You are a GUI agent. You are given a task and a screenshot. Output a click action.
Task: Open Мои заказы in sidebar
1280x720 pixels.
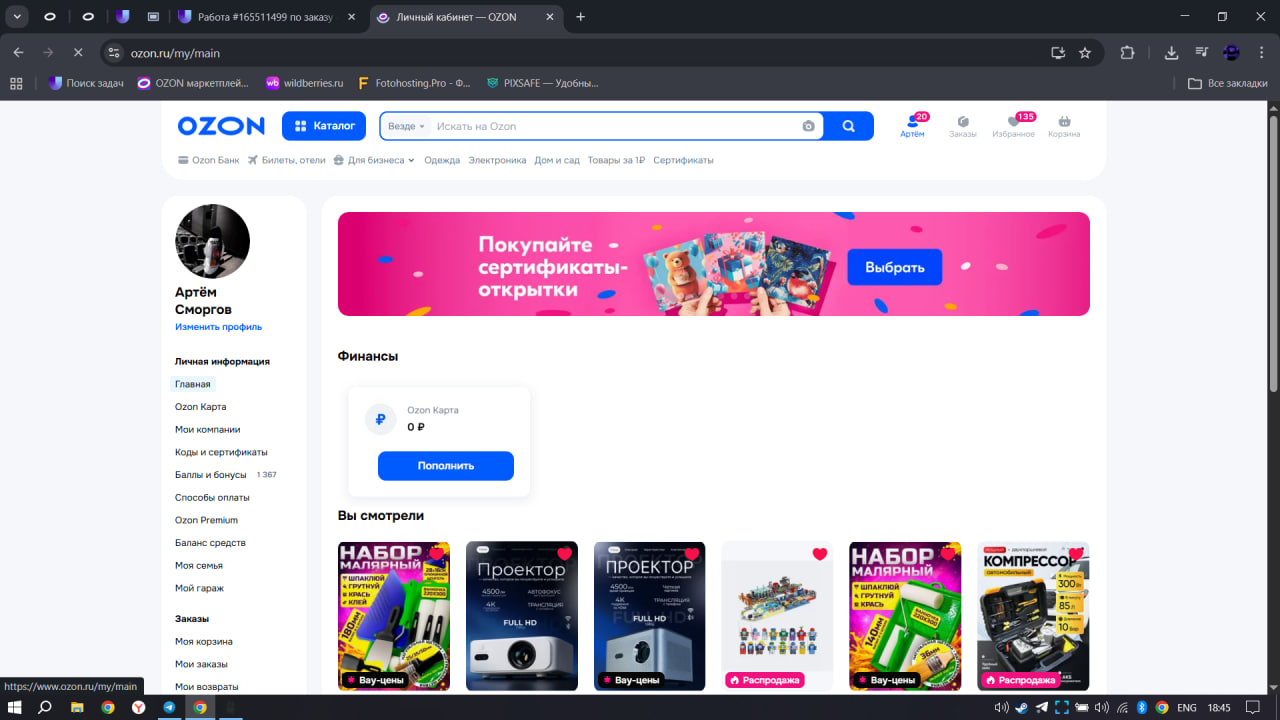201,664
